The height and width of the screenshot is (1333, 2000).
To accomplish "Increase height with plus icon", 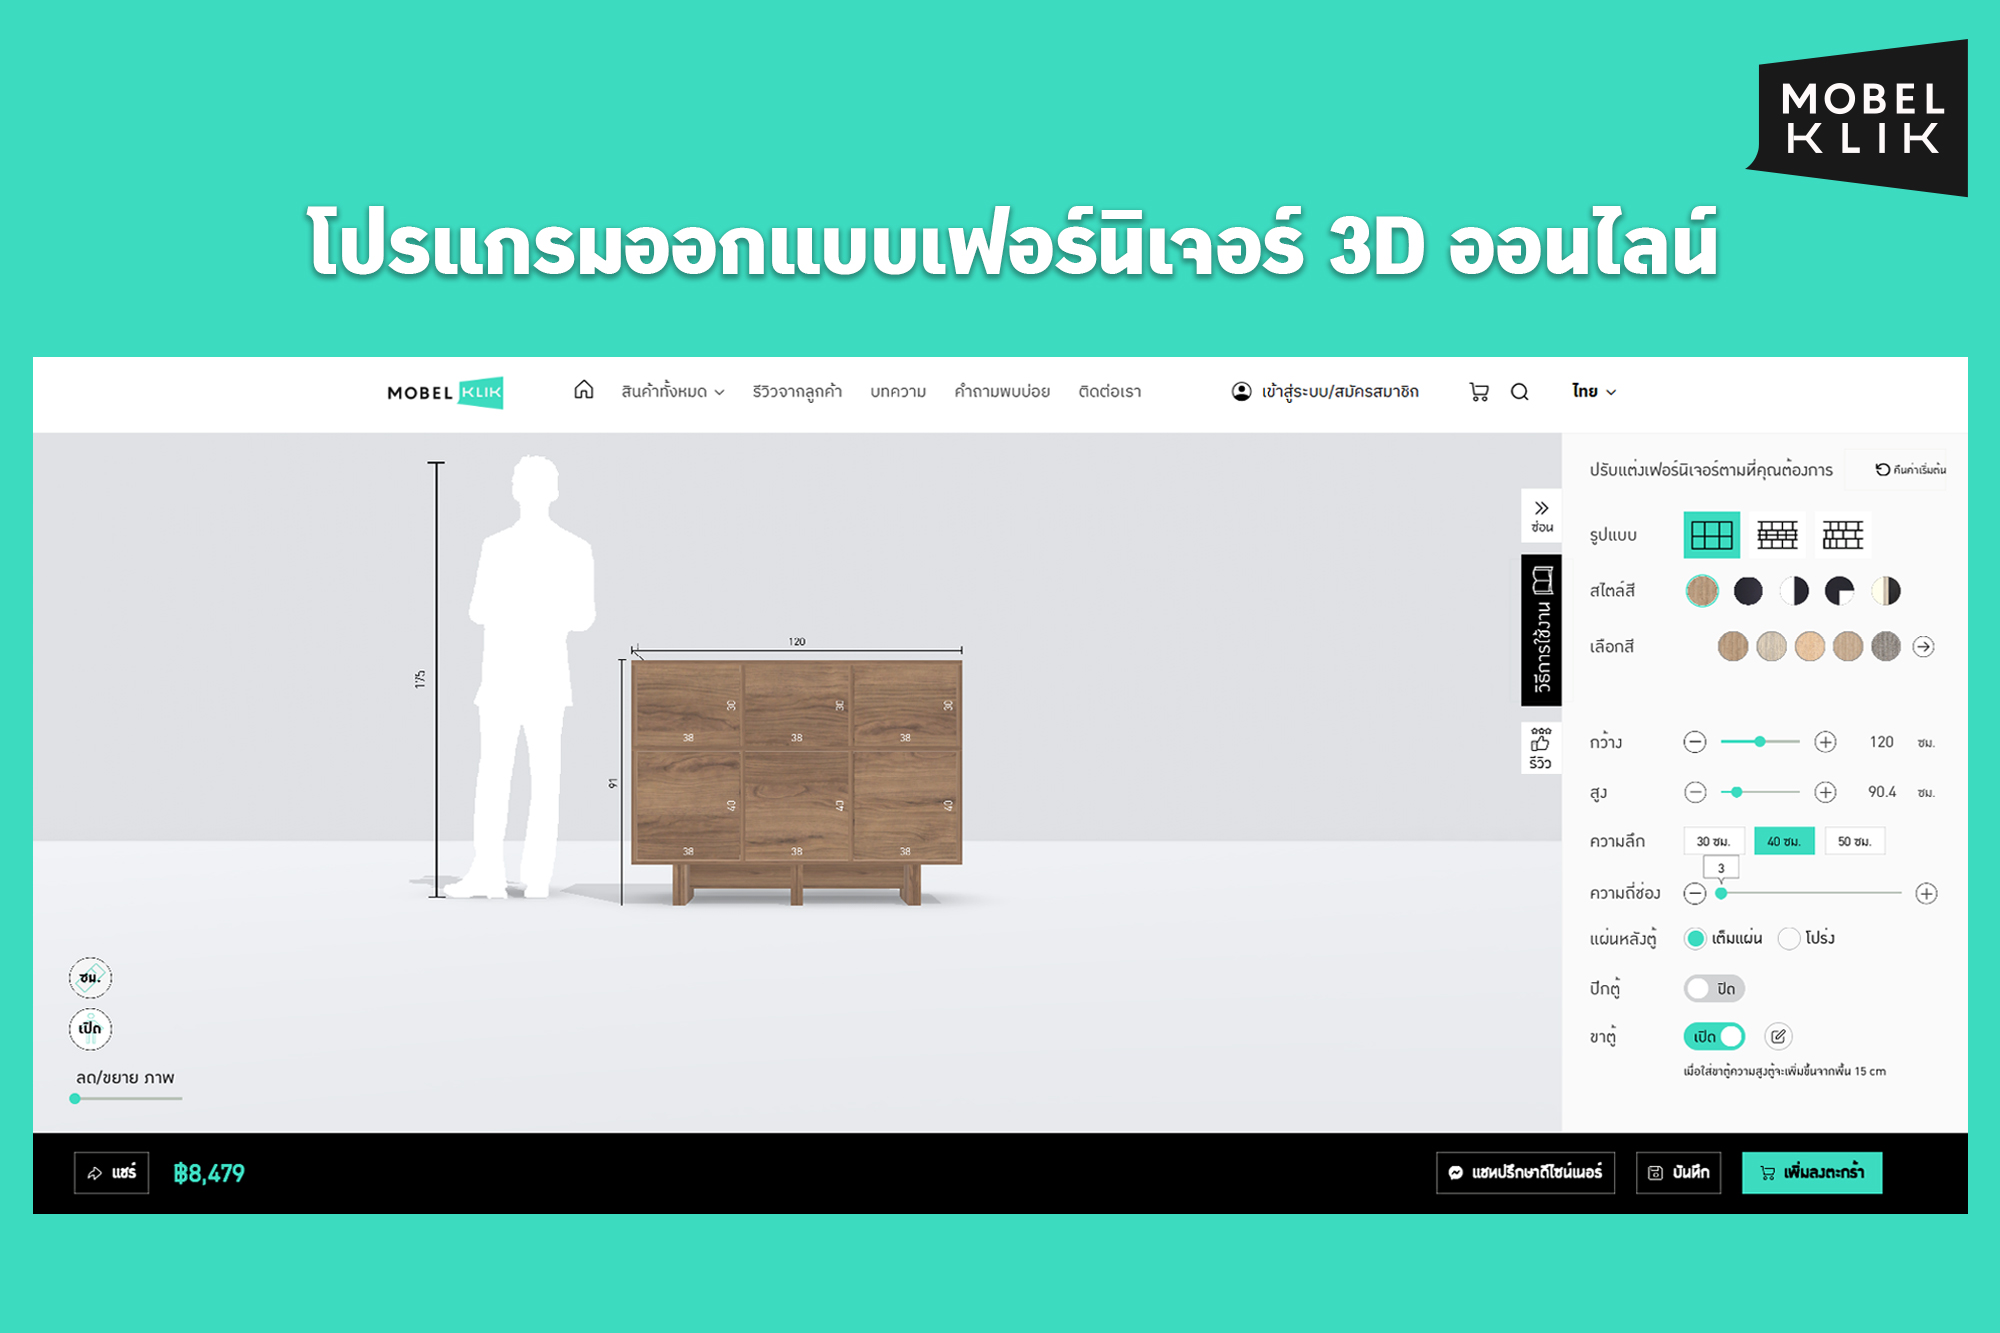I will point(1825,792).
